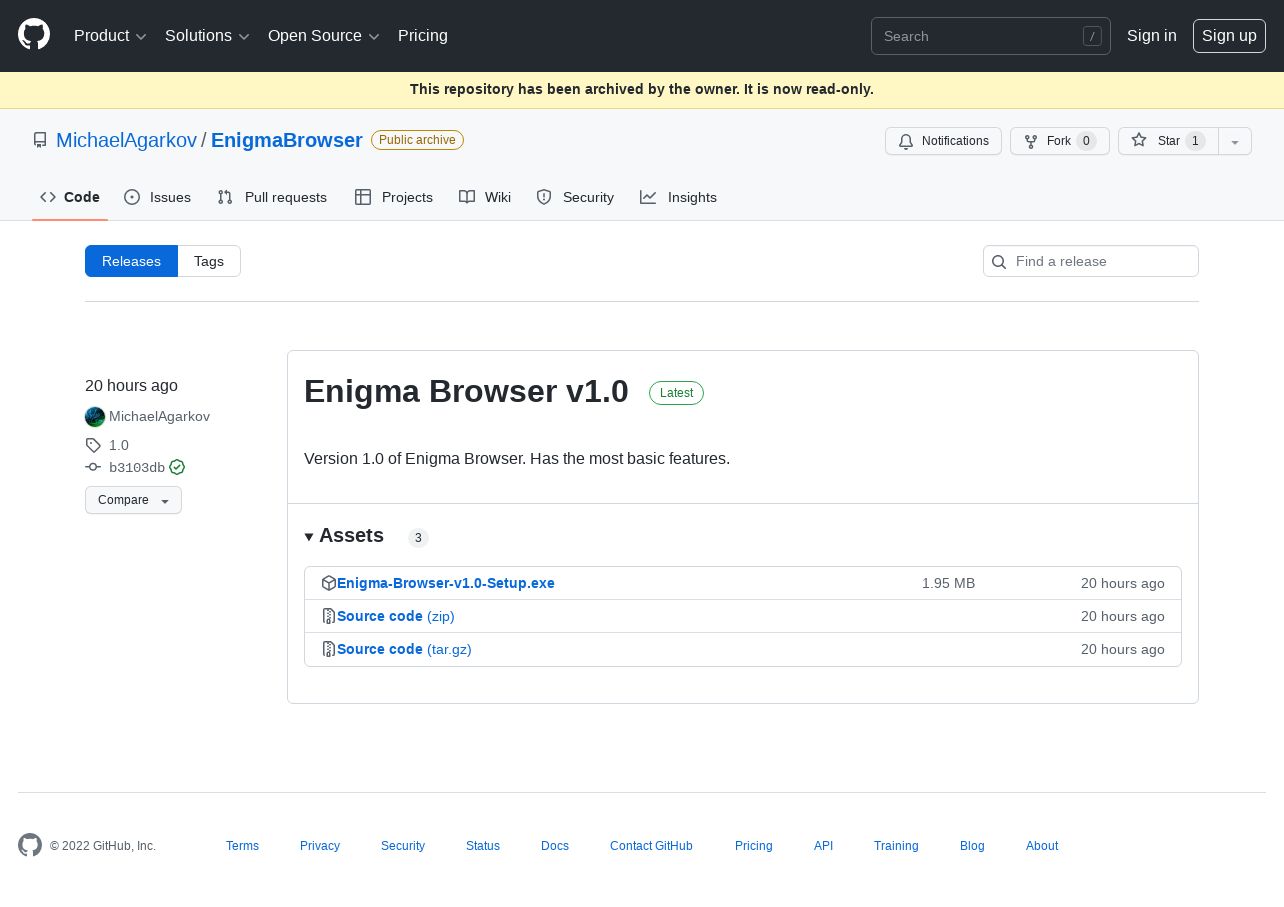Download Source code (zip)

point(396,616)
